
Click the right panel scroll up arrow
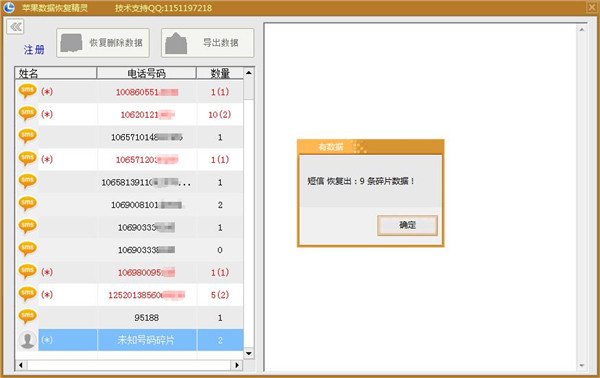pyautogui.click(x=582, y=29)
